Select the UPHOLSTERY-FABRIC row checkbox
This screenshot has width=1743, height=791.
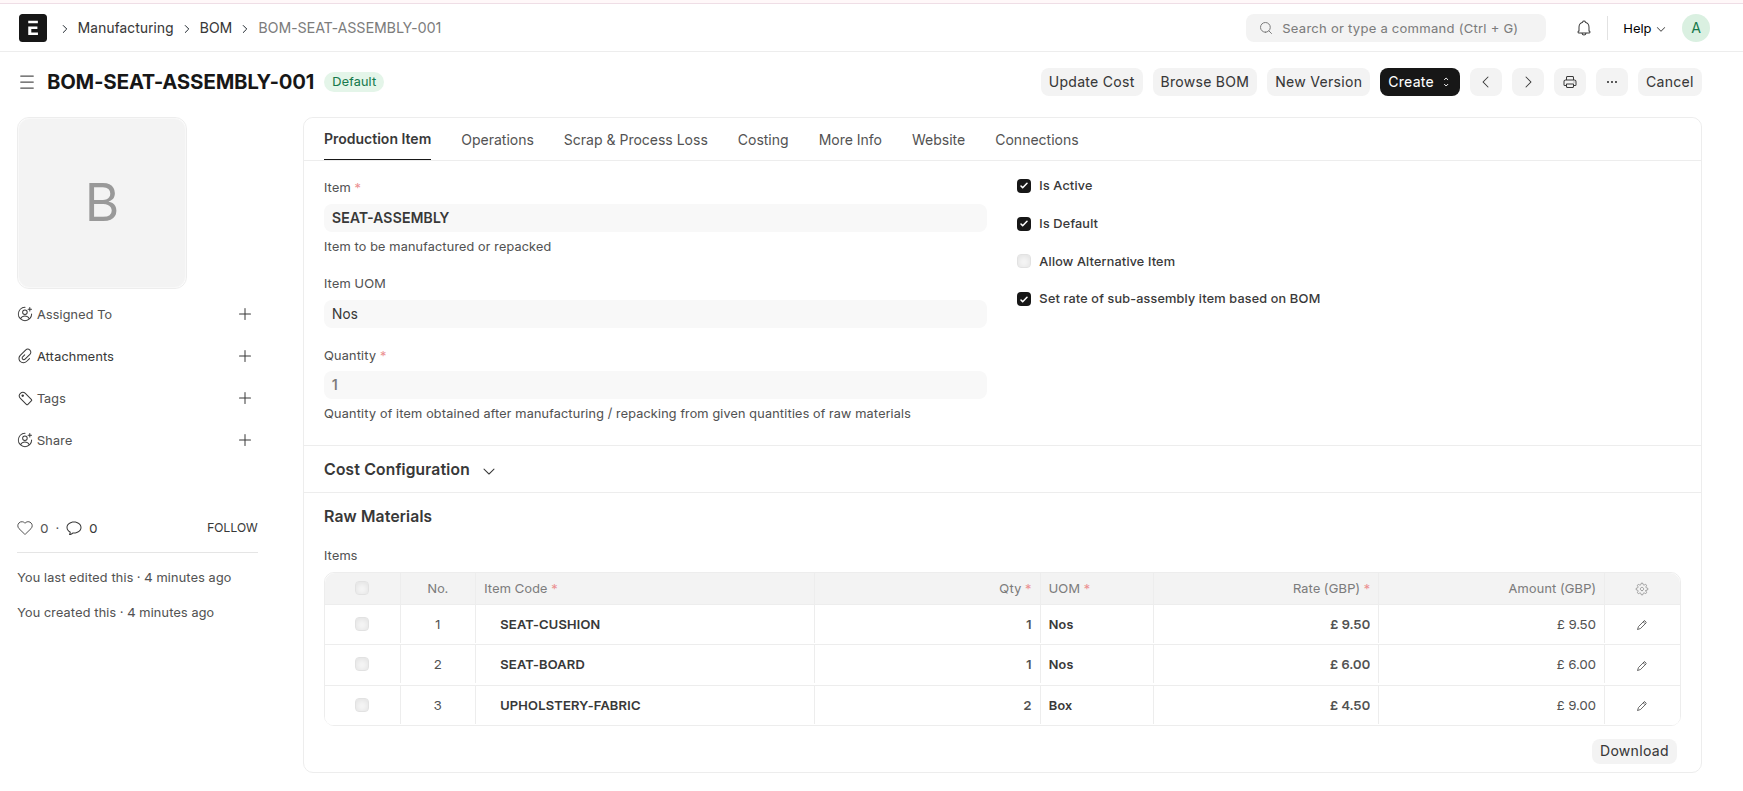tap(362, 705)
